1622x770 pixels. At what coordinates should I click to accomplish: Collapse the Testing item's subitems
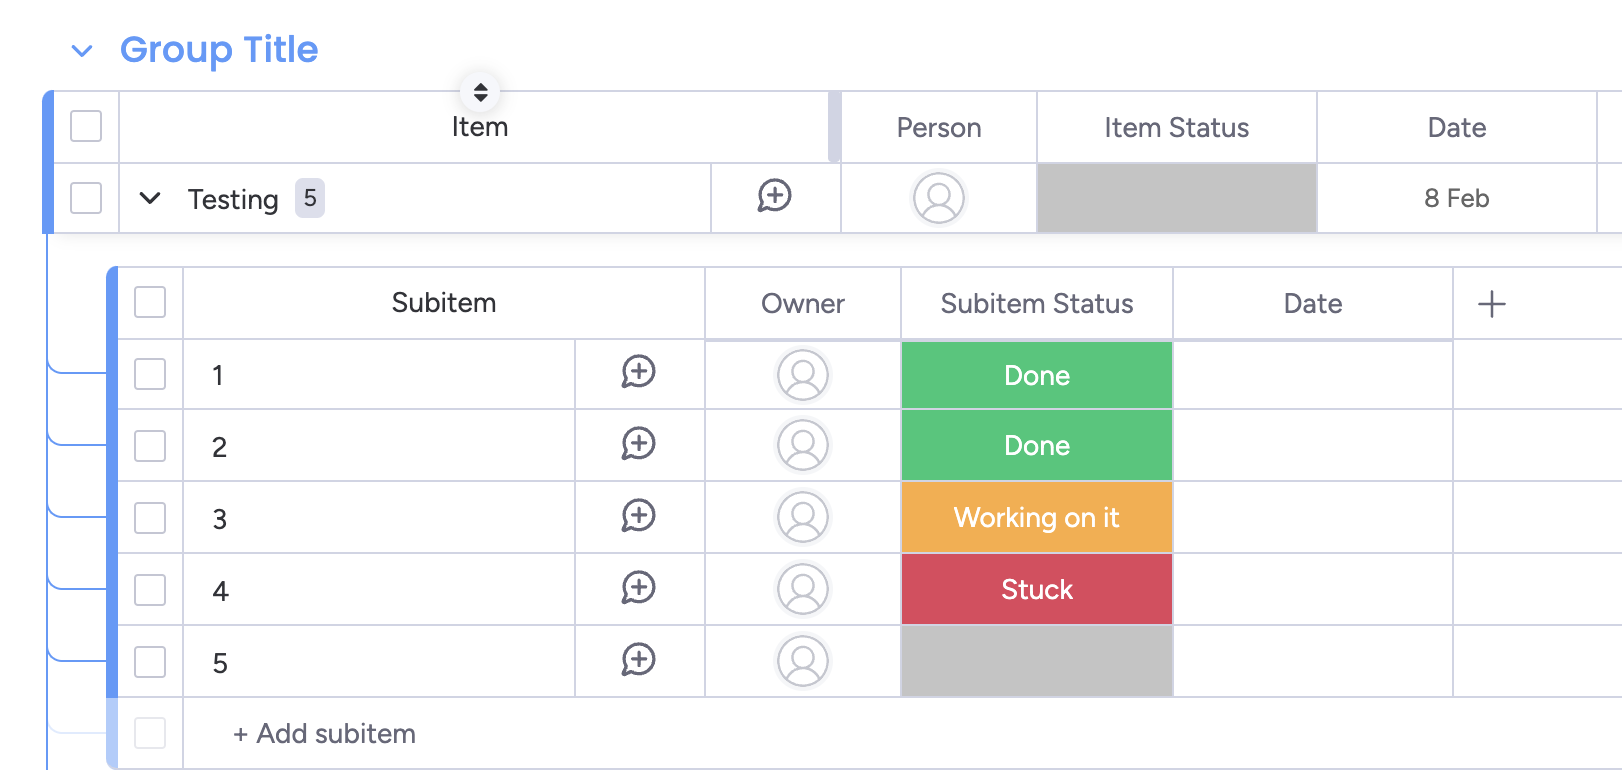pos(150,198)
